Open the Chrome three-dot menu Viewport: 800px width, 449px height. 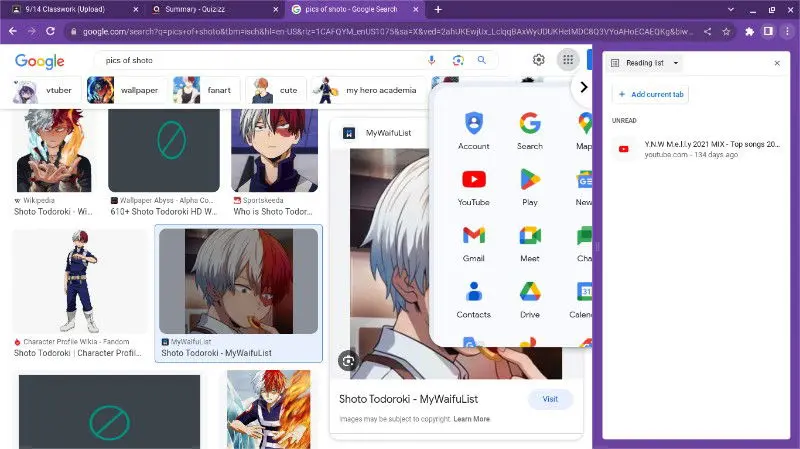[787, 32]
